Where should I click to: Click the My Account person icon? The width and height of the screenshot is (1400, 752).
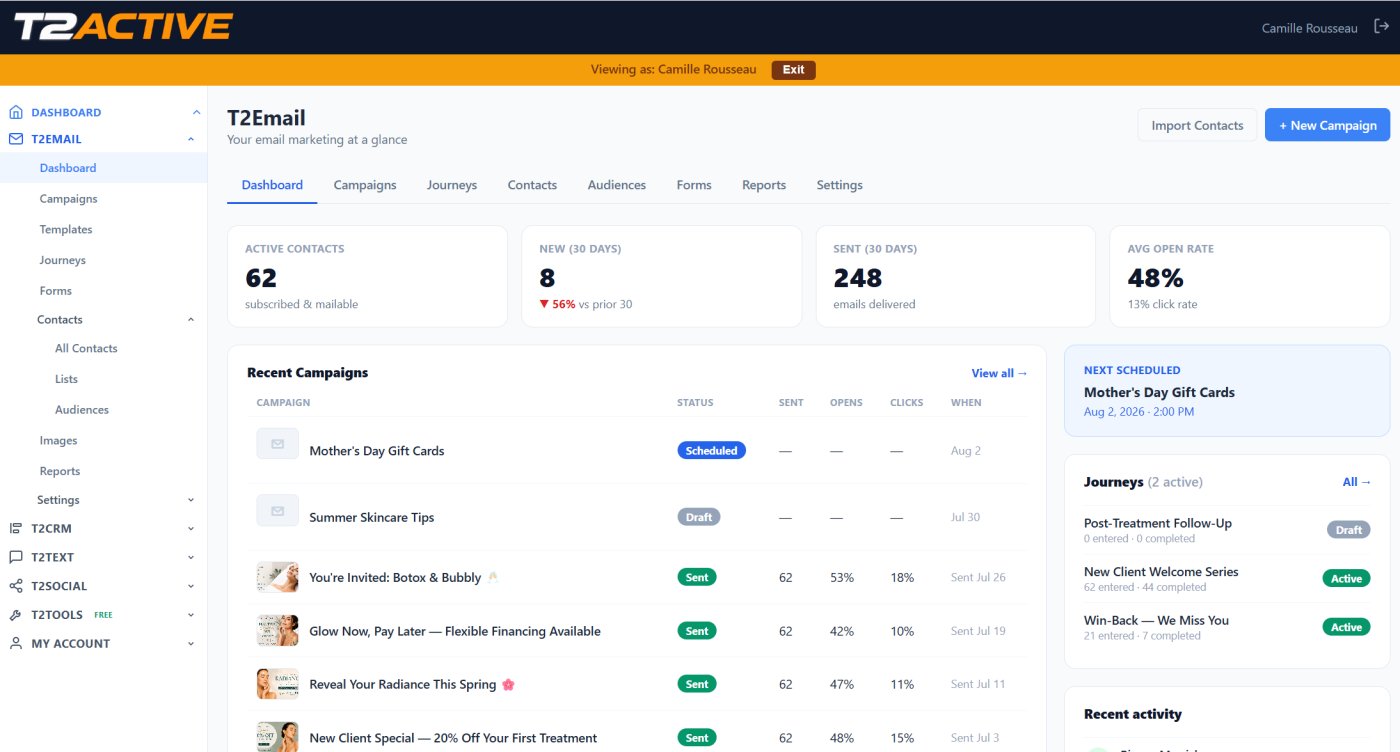(x=16, y=643)
